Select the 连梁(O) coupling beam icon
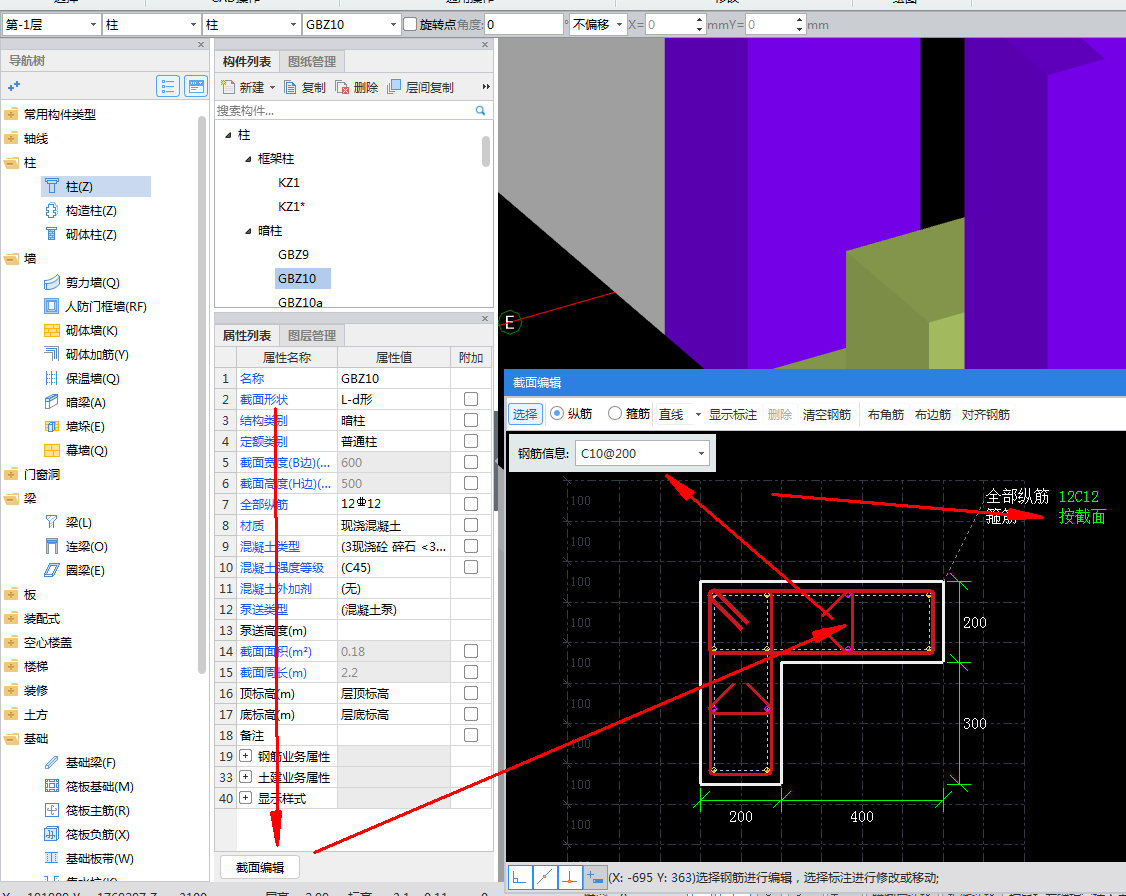1126x896 pixels. click(x=52, y=546)
